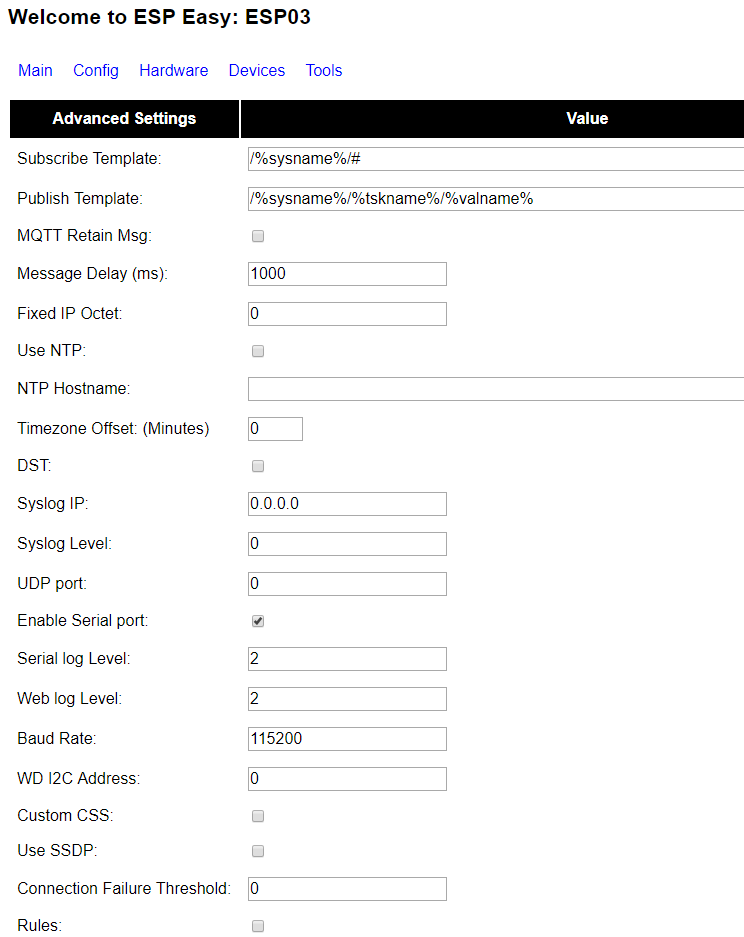Screen dimensions: 744x937
Task: Turn on the Rules checkbox
Action: 258,926
